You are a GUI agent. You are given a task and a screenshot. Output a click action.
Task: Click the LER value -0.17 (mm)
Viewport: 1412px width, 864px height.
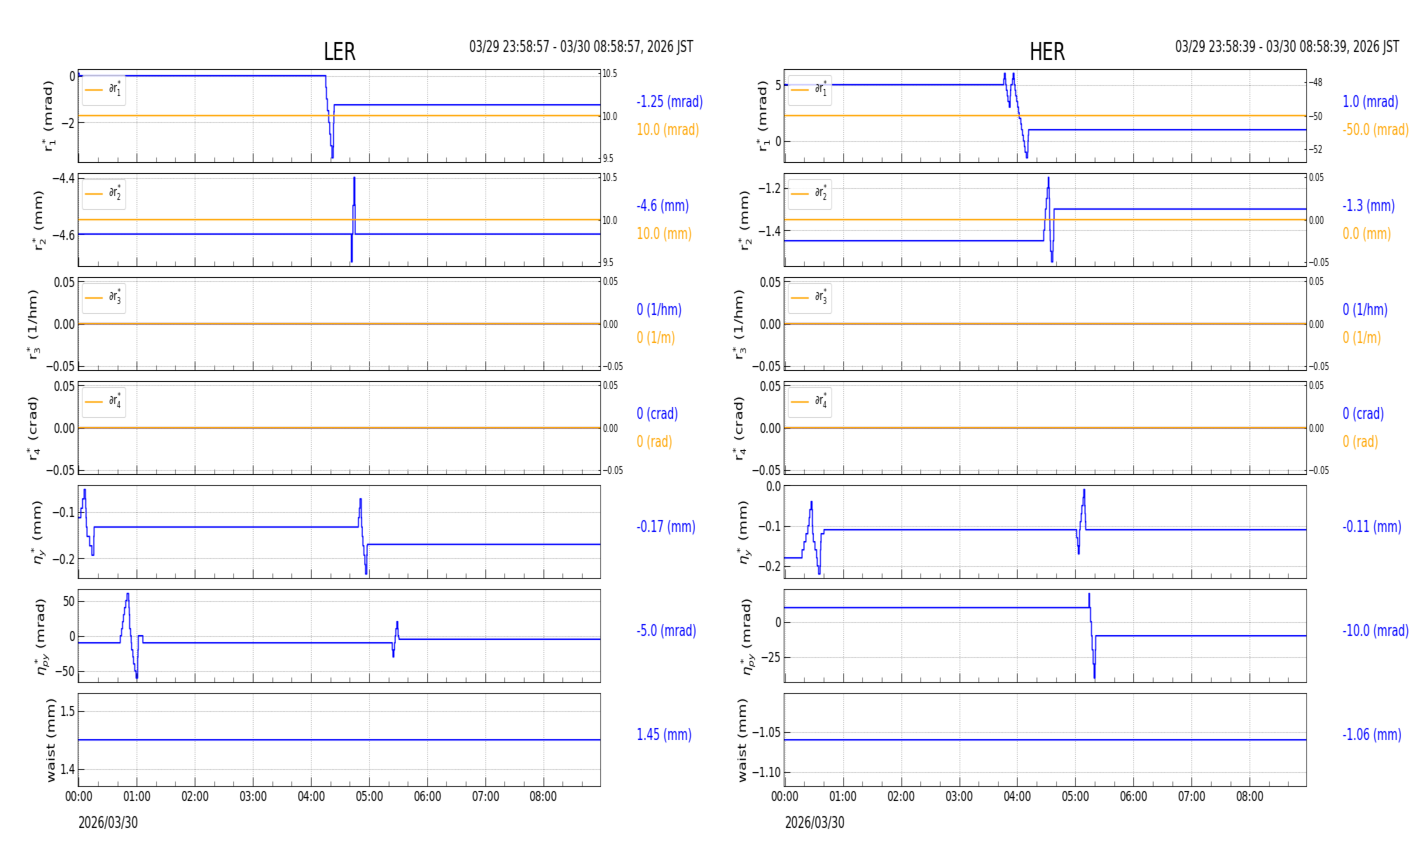coord(666,527)
